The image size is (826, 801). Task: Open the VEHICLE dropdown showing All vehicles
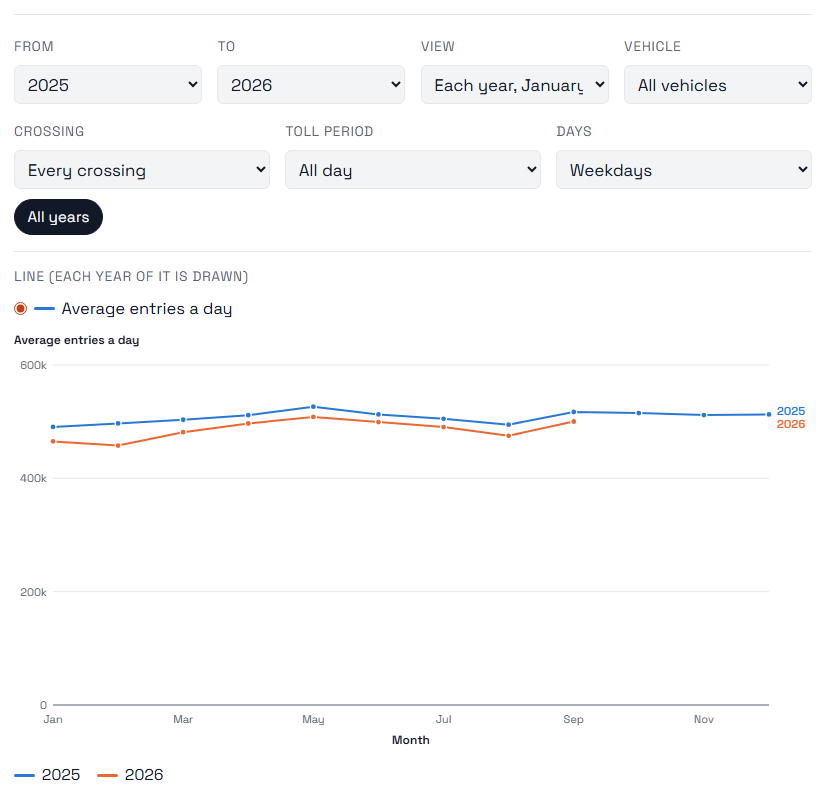pyautogui.click(x=717, y=85)
